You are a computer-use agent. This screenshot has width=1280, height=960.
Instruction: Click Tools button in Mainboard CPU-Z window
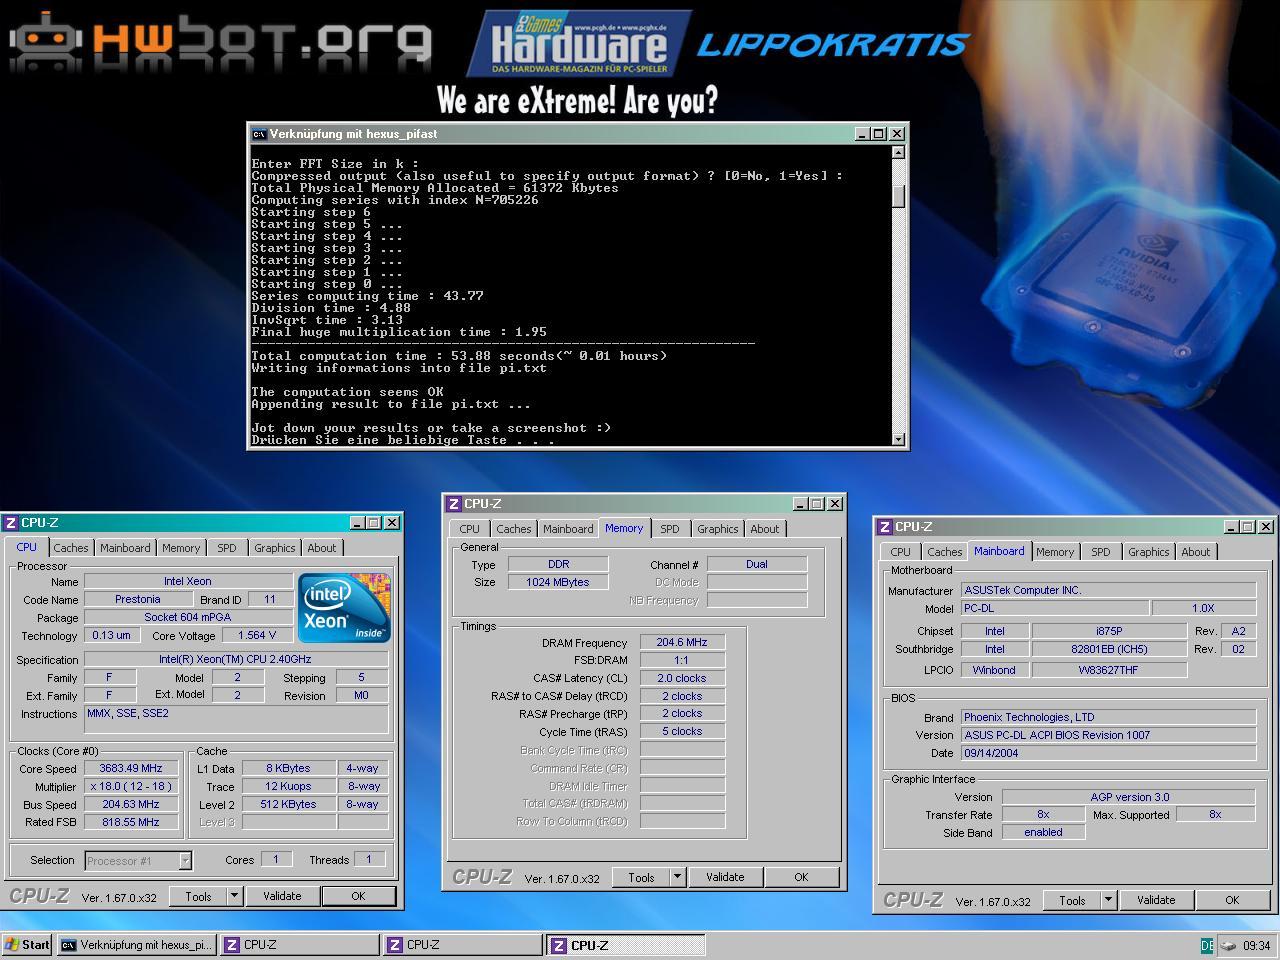click(1072, 901)
